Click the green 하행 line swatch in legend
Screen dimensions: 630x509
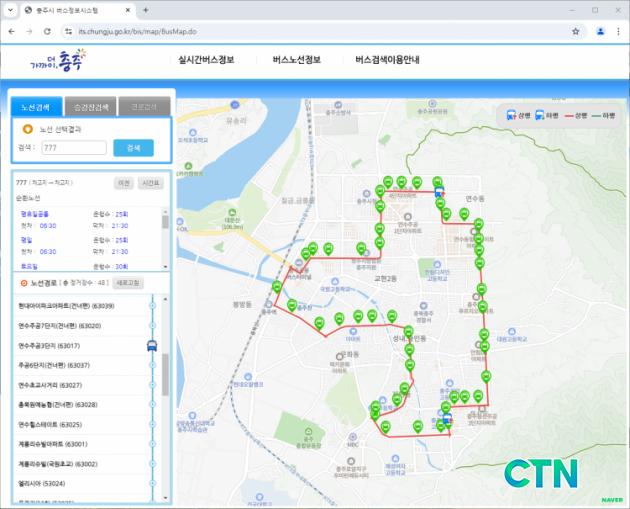pos(596,116)
